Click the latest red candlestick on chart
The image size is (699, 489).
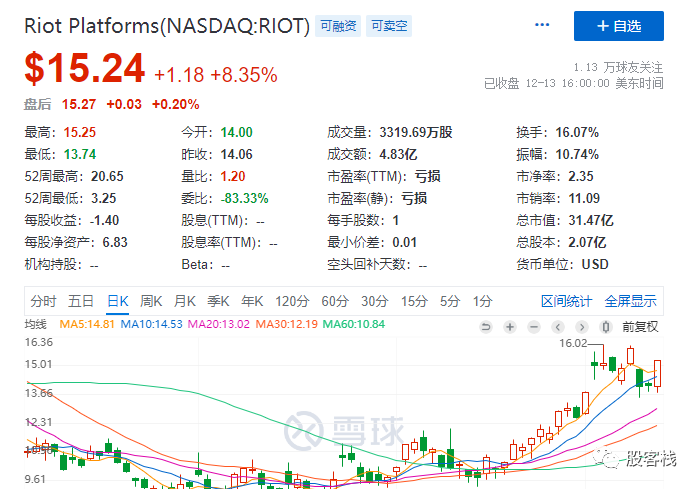click(x=658, y=374)
